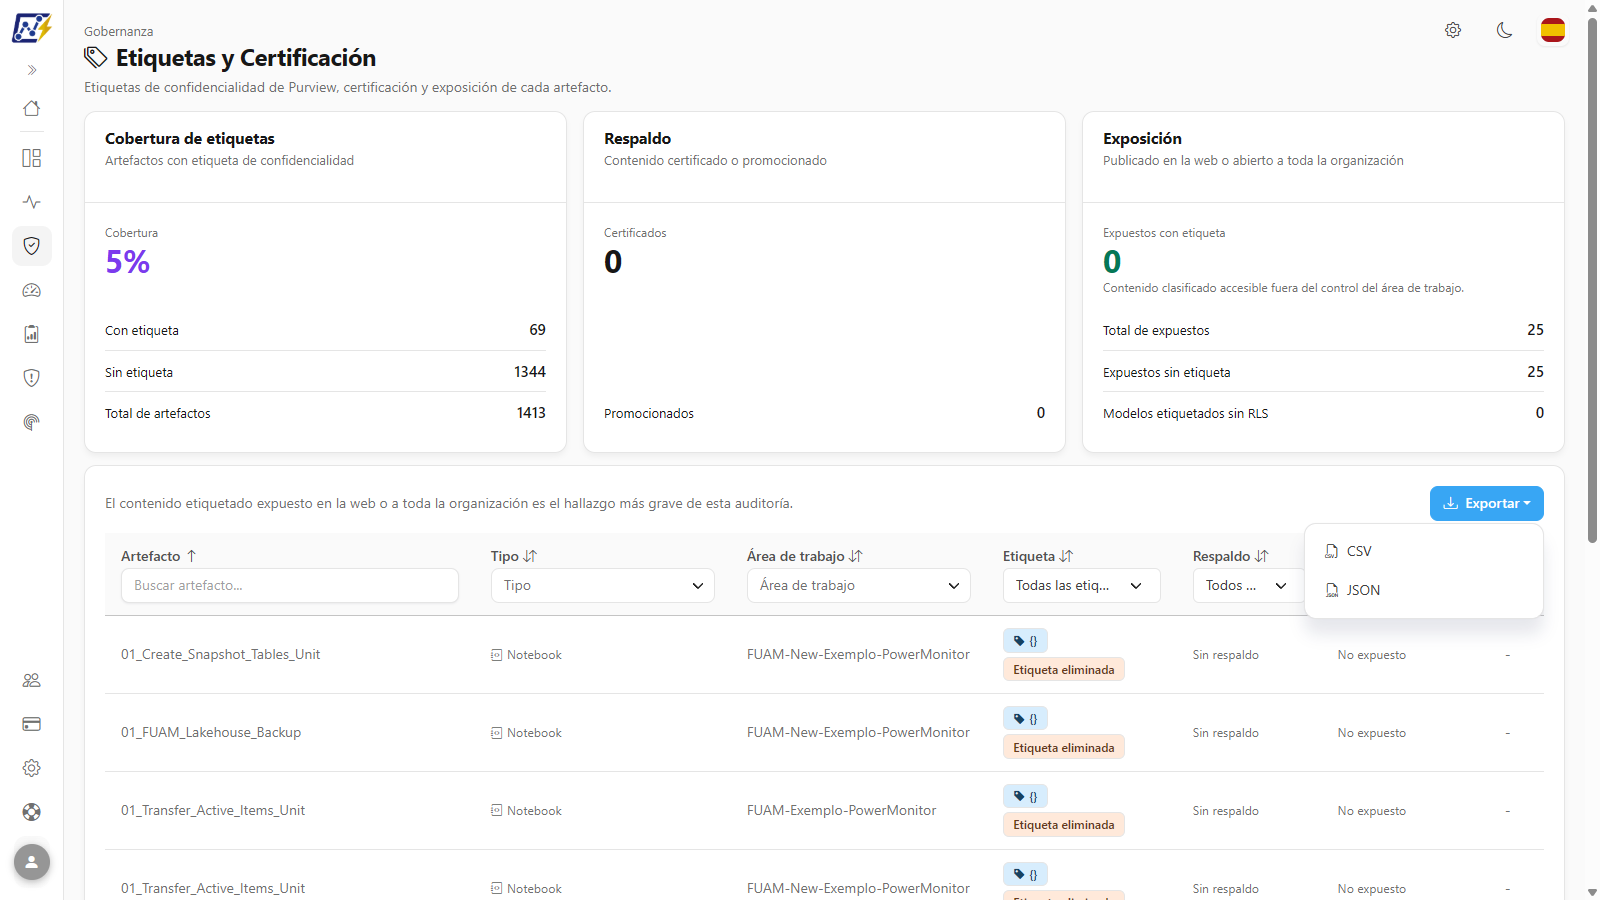Click the Total de expuestos row
The width and height of the screenshot is (1600, 900).
point(1323,330)
